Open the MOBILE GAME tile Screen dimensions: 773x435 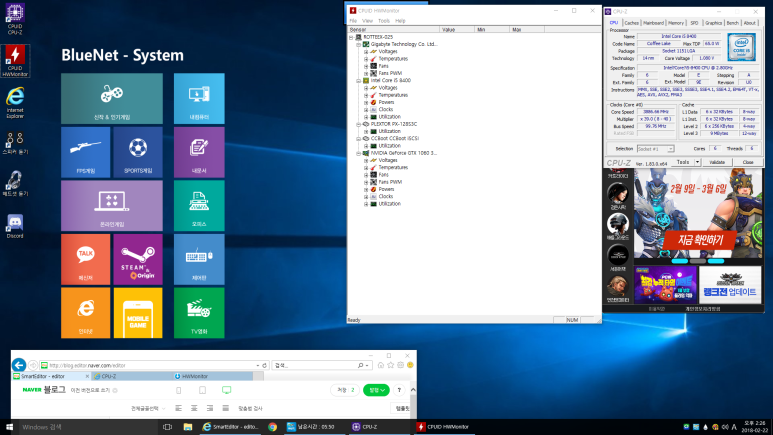tap(138, 313)
